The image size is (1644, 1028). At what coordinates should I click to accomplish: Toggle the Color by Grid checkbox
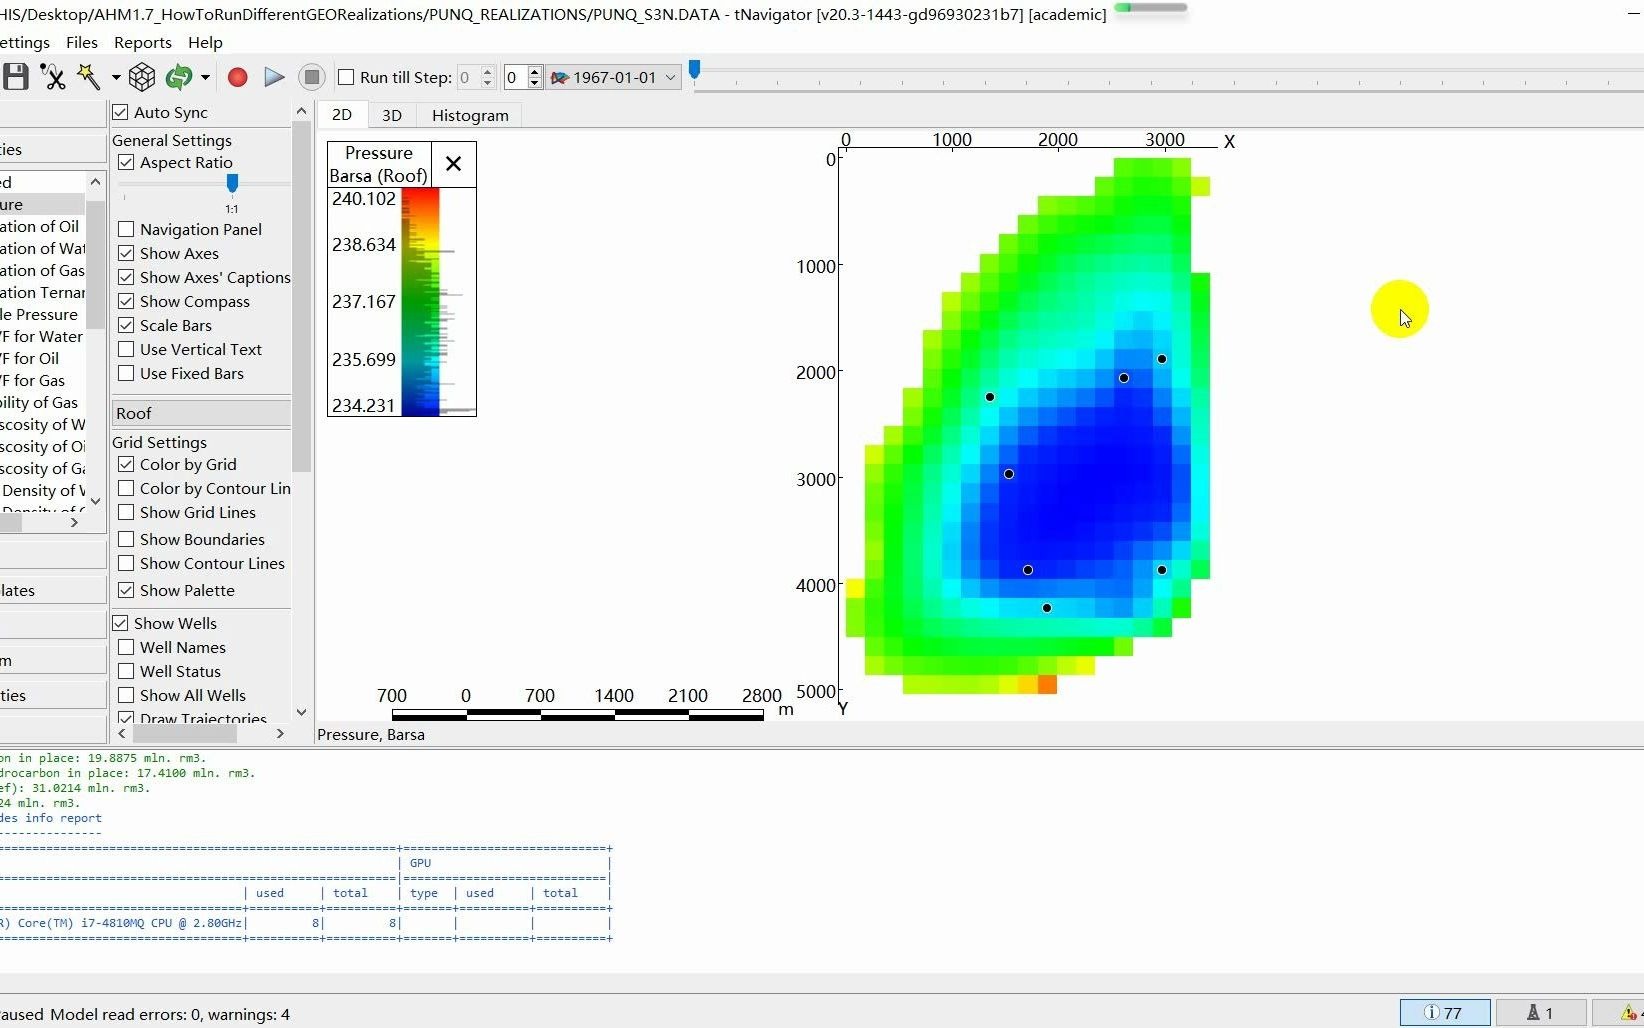click(x=126, y=464)
